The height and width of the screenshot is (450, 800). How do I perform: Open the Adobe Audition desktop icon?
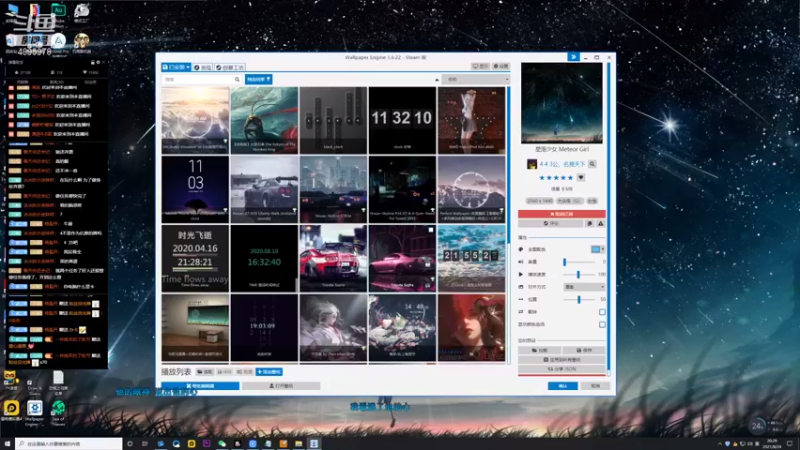[58, 12]
